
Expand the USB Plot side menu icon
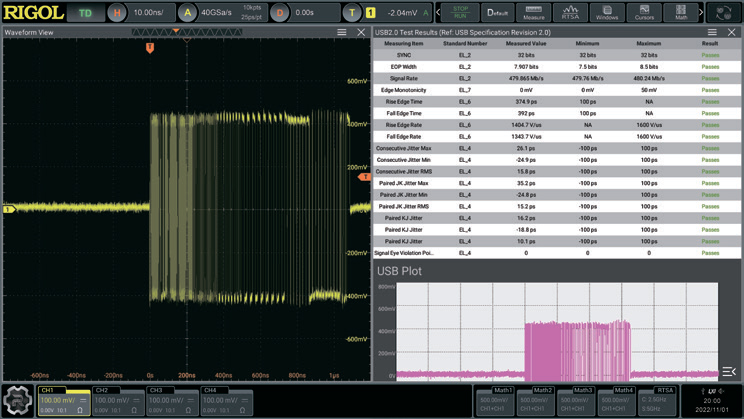pyautogui.click(x=729, y=372)
